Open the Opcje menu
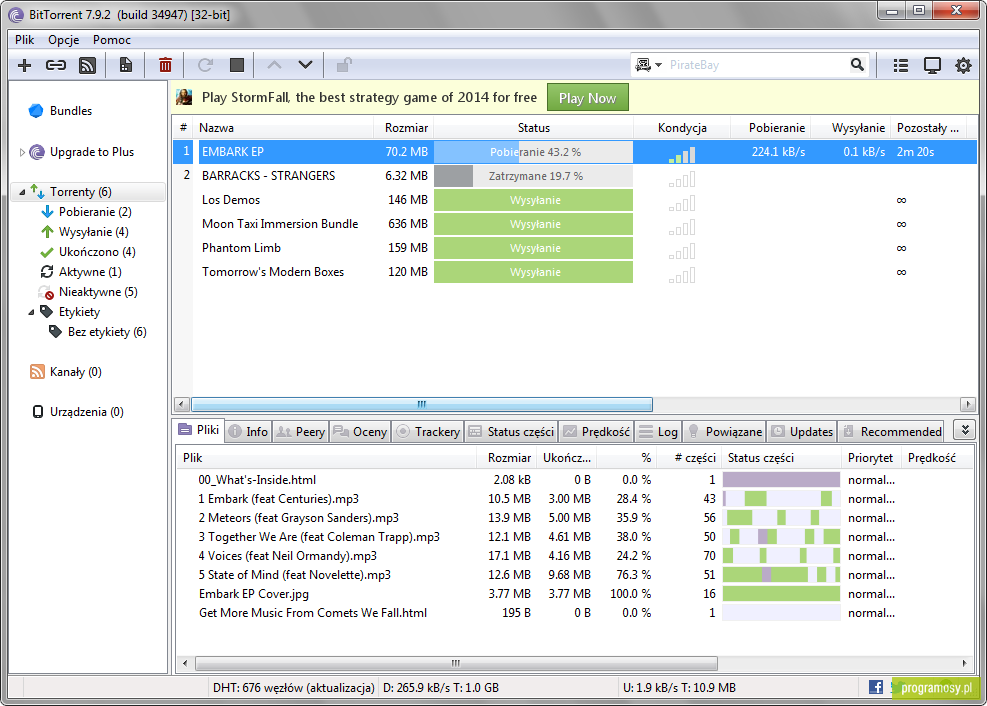Viewport: 987px width, 706px height. [x=64, y=40]
